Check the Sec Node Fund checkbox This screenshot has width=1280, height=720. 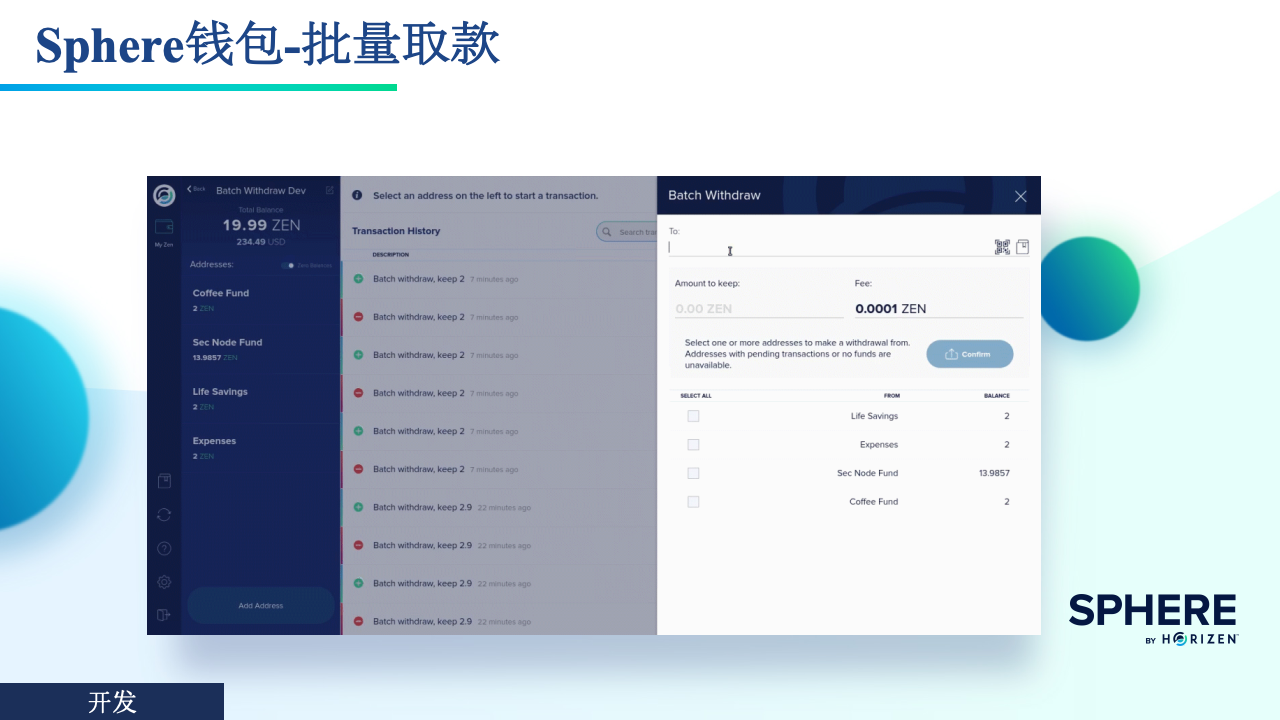(x=693, y=473)
